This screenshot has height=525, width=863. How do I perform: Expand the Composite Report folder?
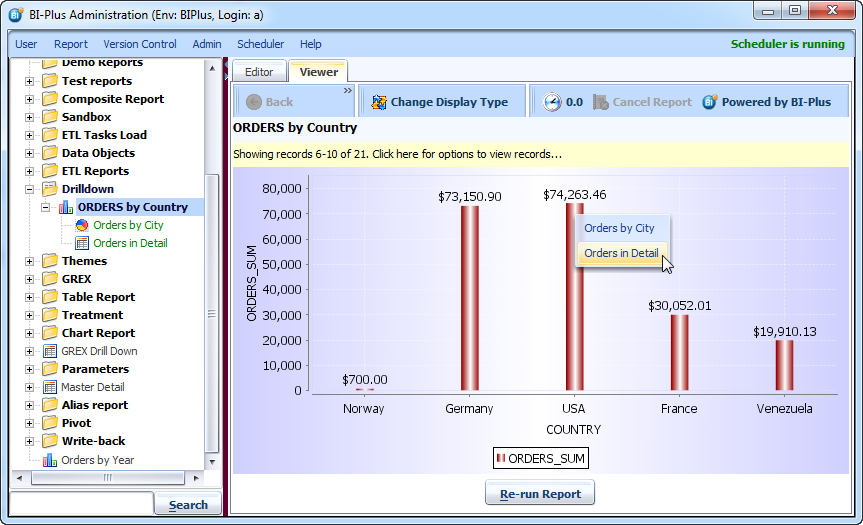click(x=29, y=99)
